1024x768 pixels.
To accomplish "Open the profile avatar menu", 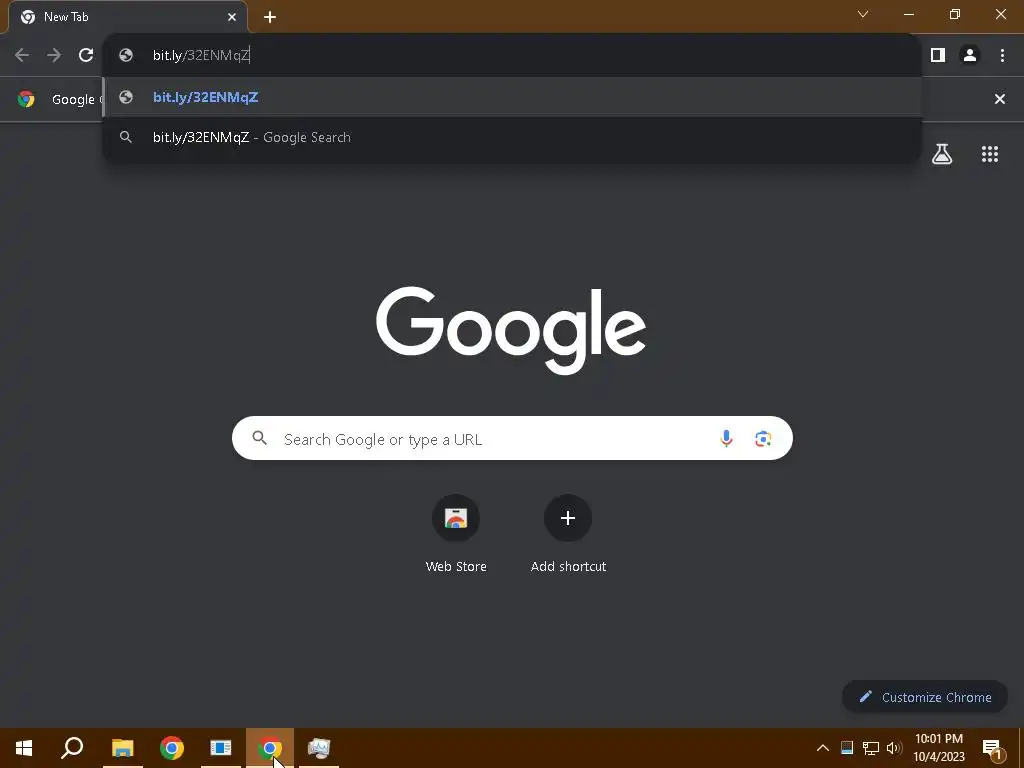I will tap(970, 55).
